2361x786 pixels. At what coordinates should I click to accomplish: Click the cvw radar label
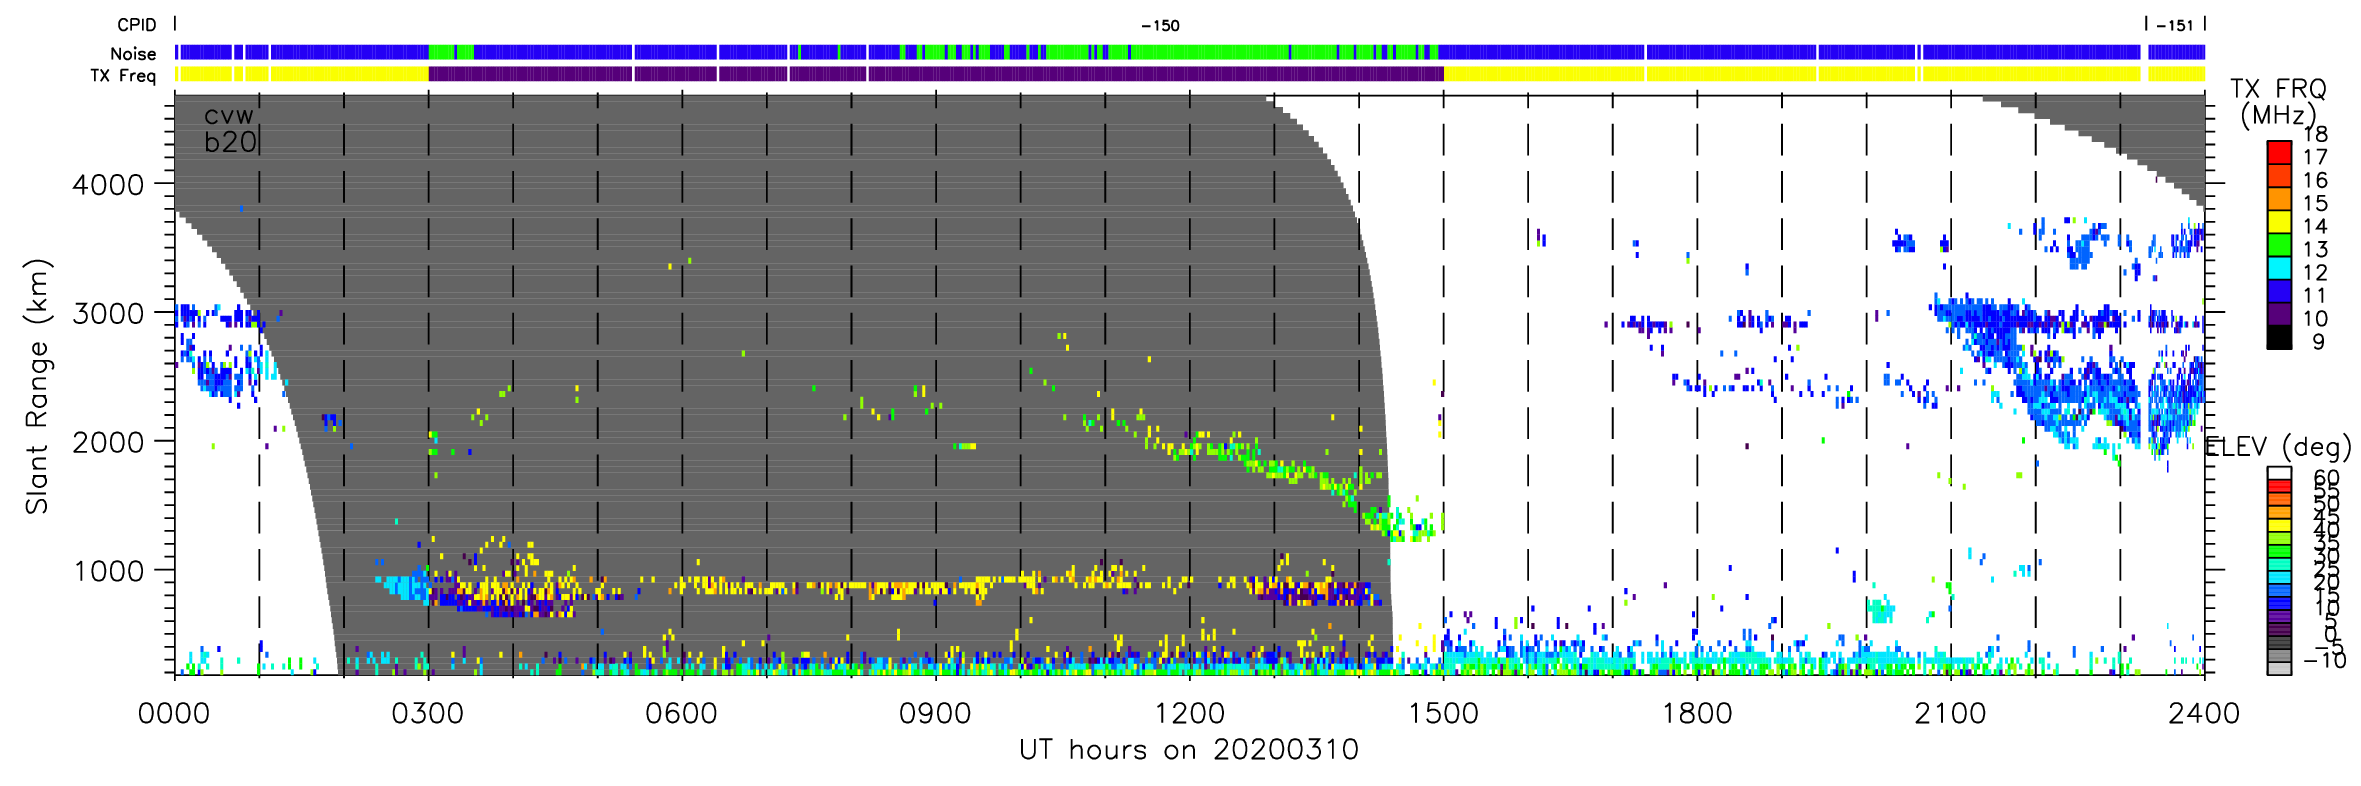click(229, 116)
